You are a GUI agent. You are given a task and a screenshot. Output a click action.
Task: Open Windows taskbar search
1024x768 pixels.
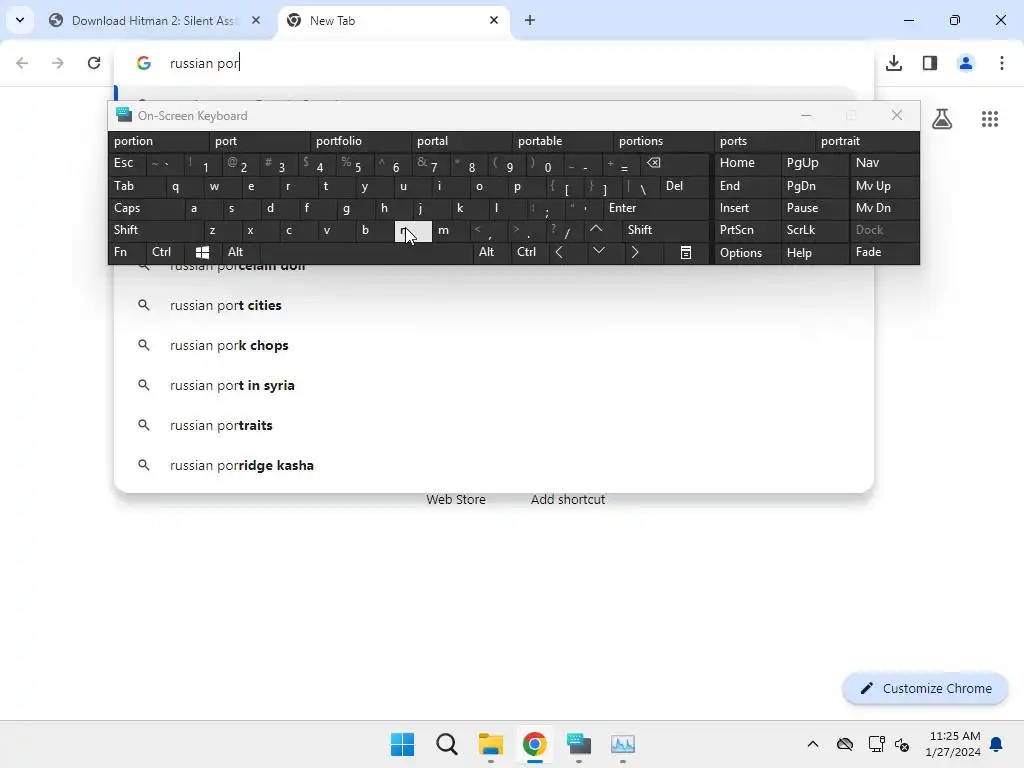click(x=447, y=744)
